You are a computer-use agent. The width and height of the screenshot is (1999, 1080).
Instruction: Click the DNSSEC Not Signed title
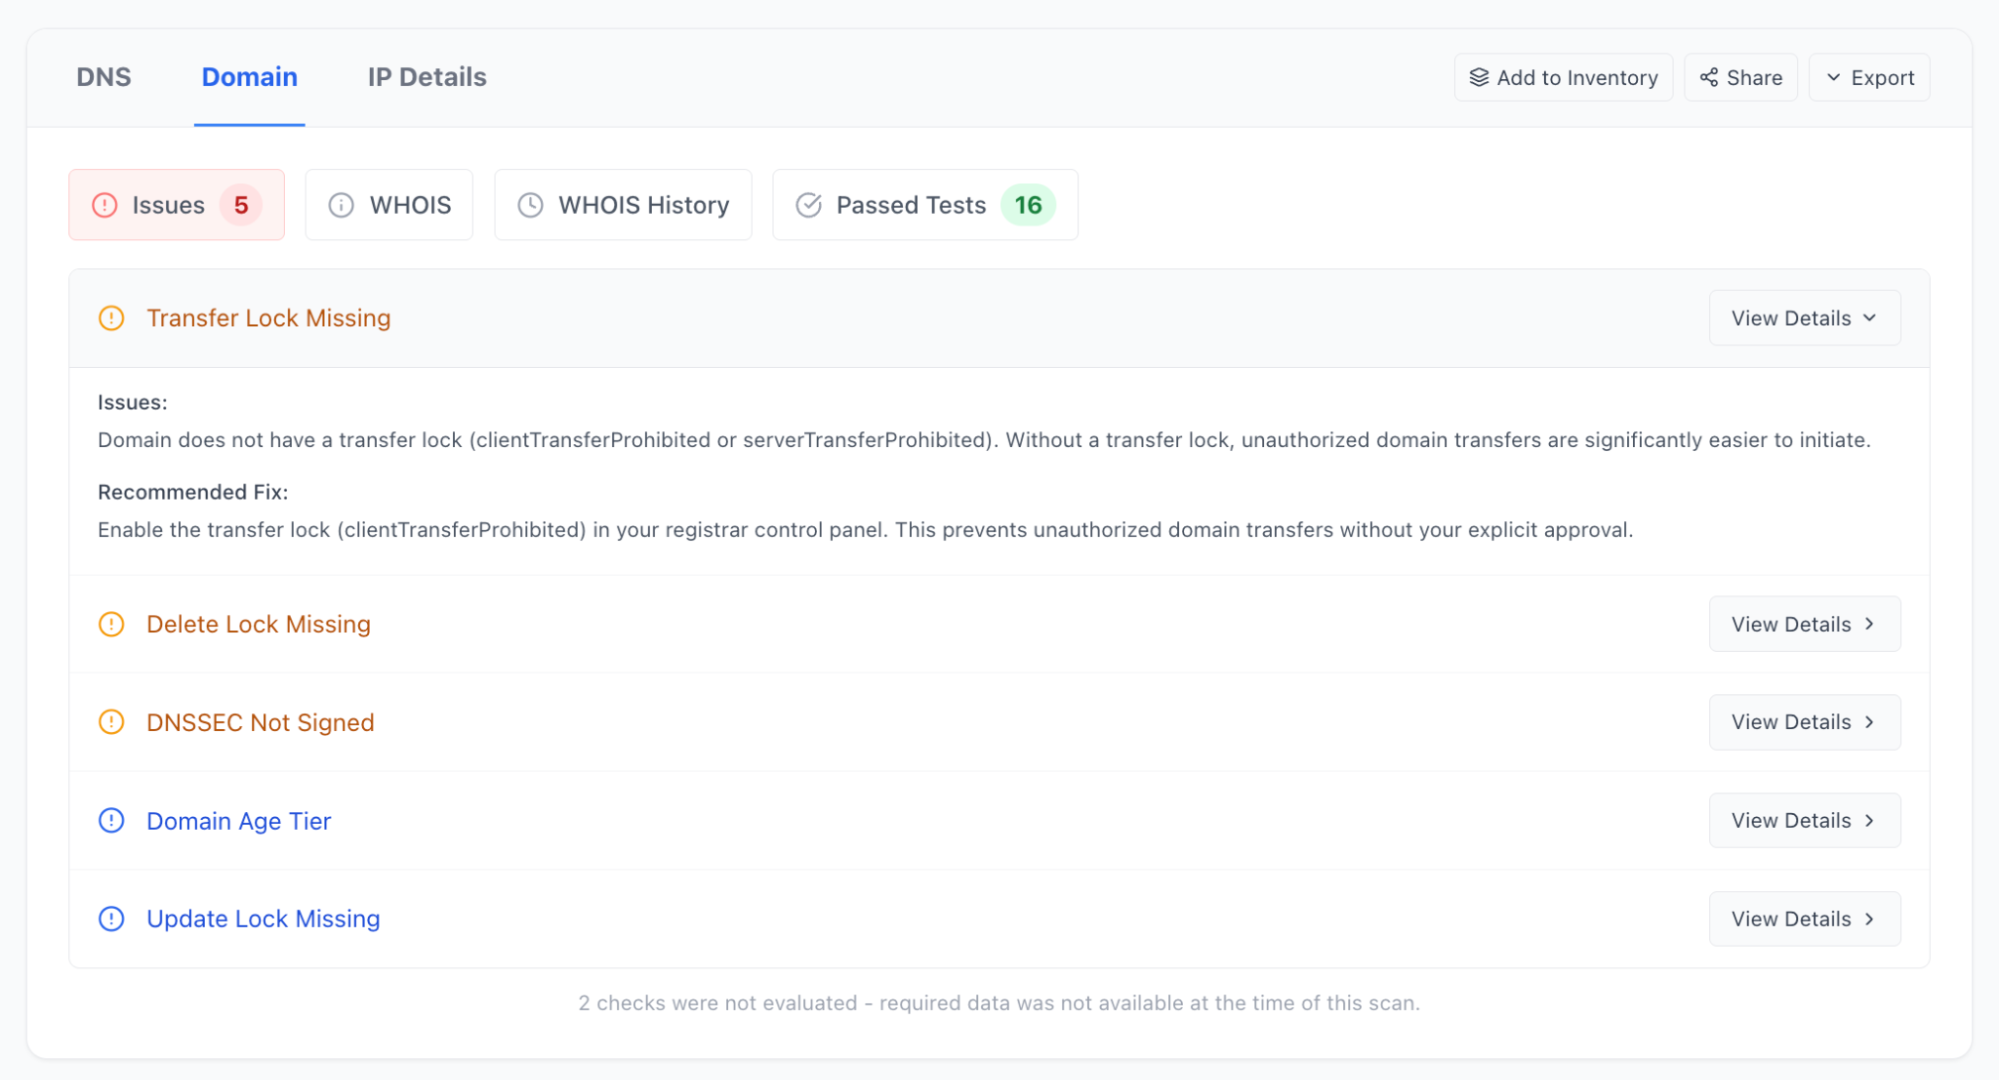click(x=261, y=722)
